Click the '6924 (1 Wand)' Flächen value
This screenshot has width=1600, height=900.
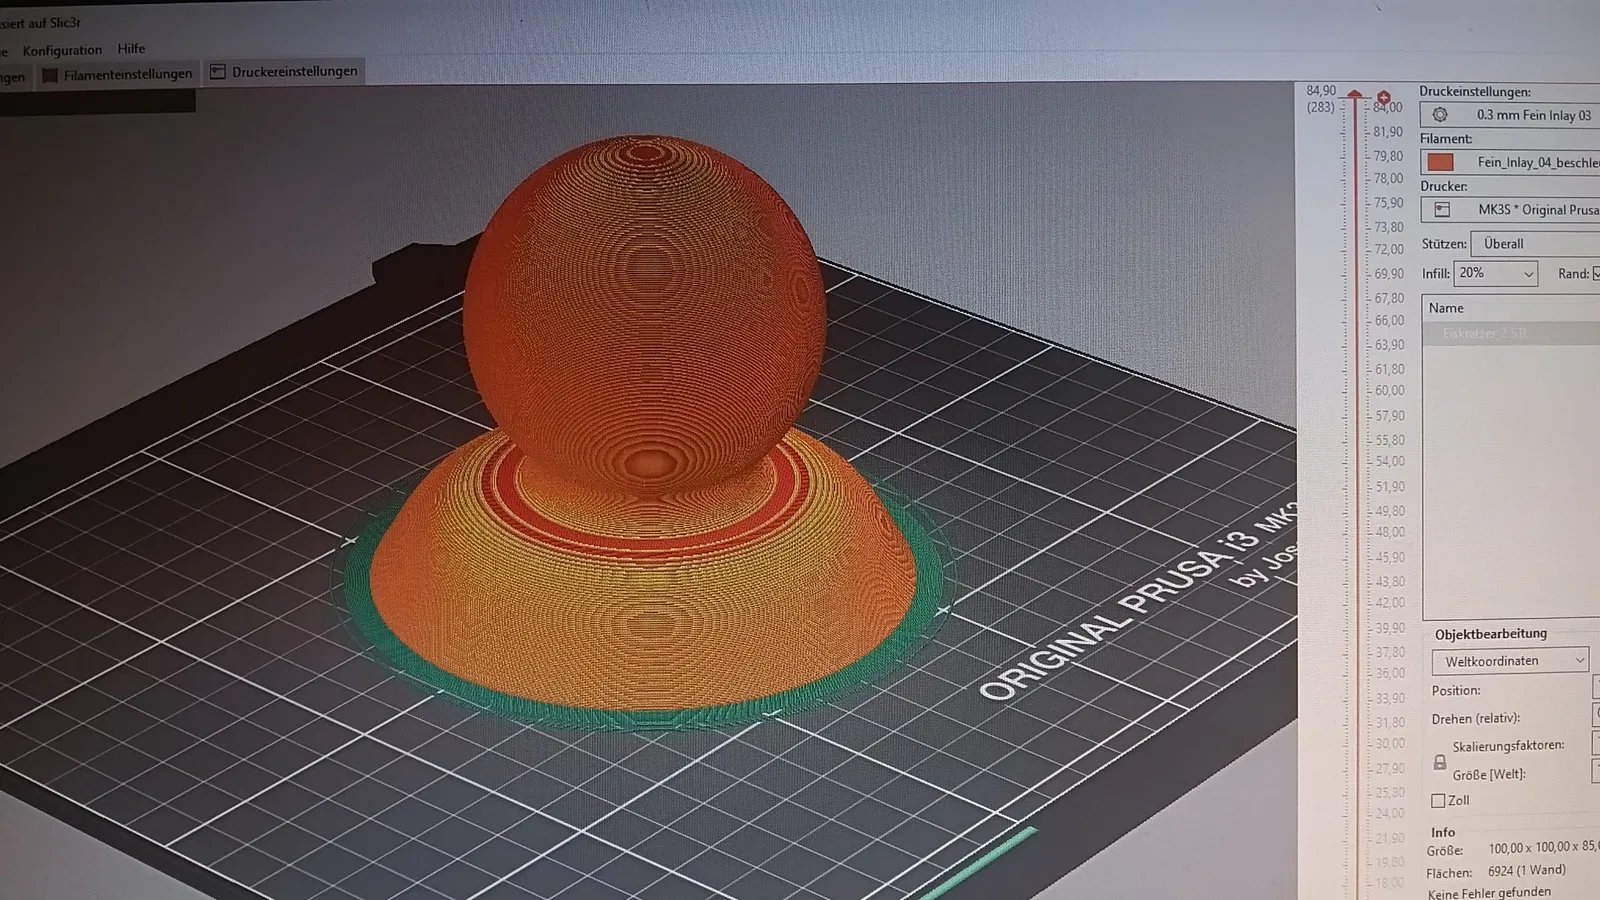point(1527,871)
